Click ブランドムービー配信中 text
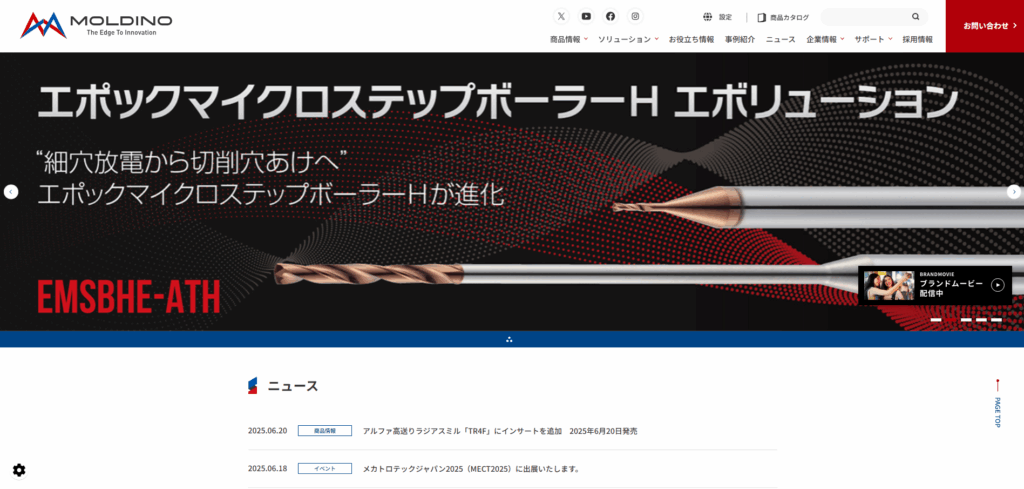This screenshot has height=489, width=1024. [x=951, y=289]
